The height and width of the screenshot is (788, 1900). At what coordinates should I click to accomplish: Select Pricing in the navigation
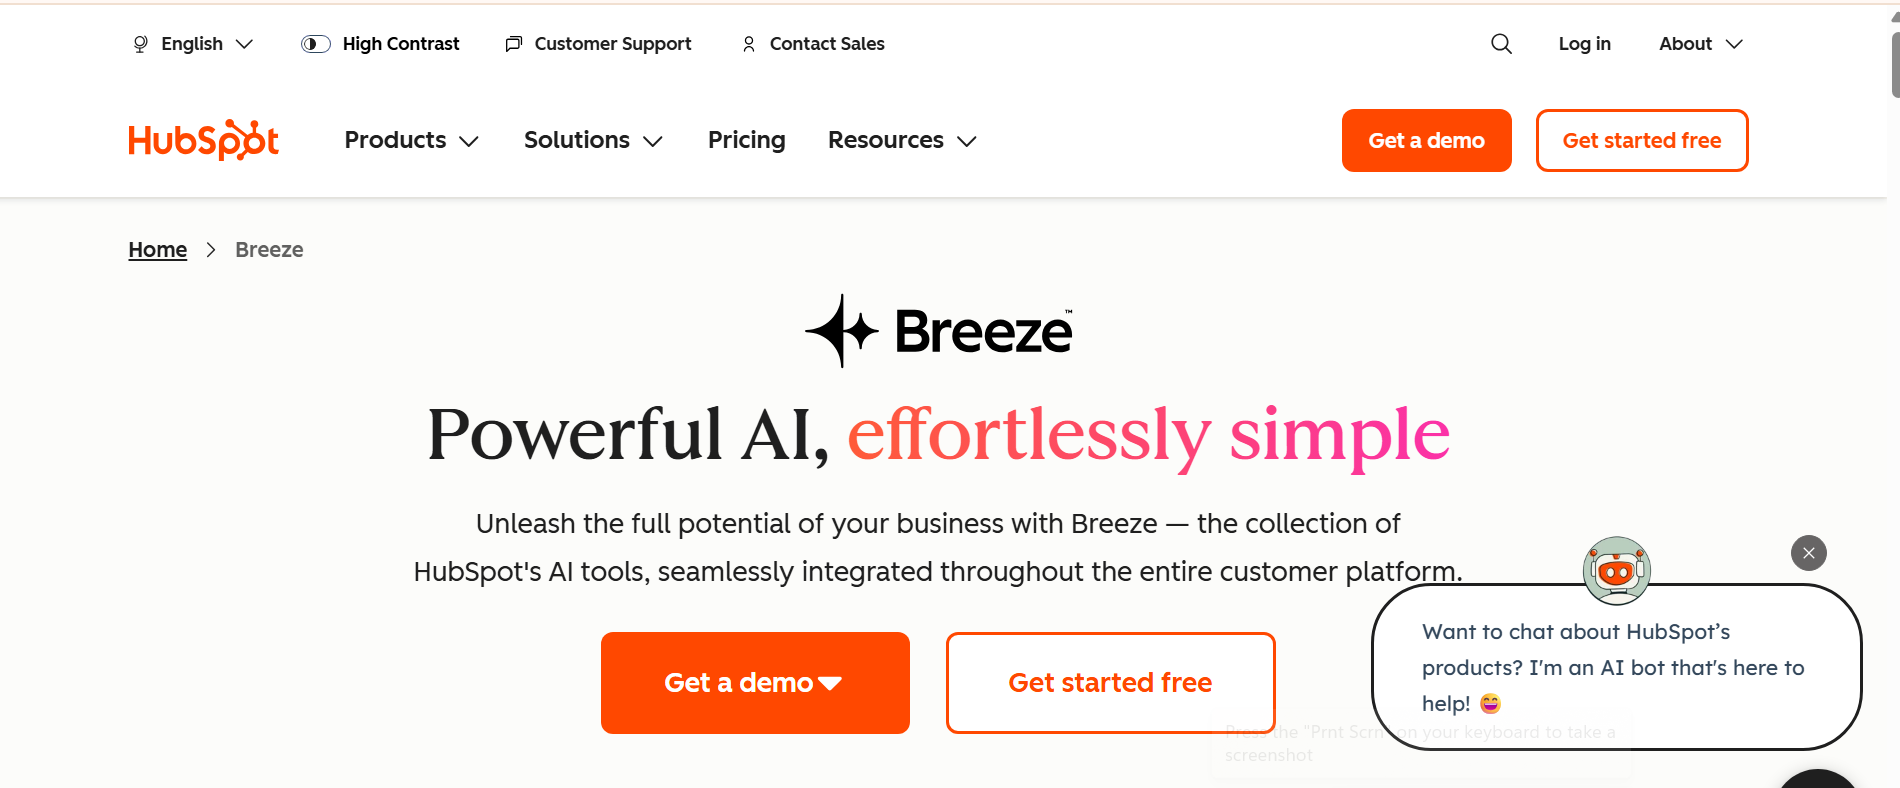coord(746,140)
